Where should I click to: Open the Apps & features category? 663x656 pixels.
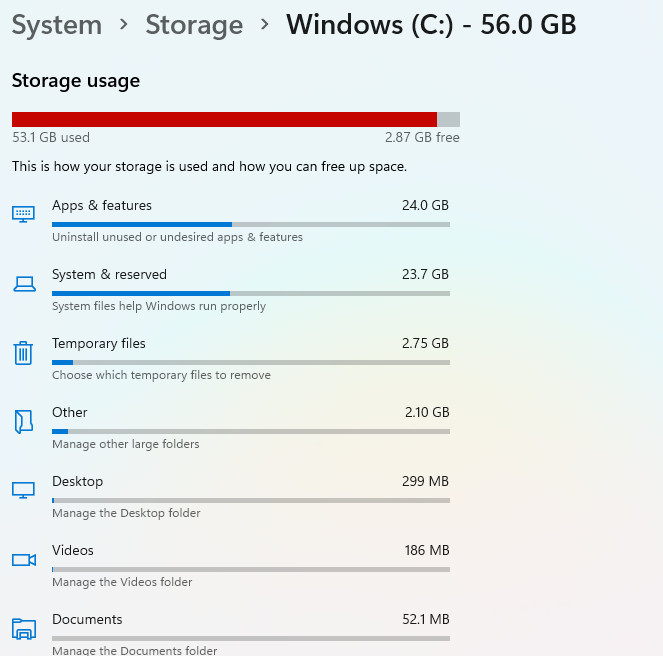(x=102, y=206)
